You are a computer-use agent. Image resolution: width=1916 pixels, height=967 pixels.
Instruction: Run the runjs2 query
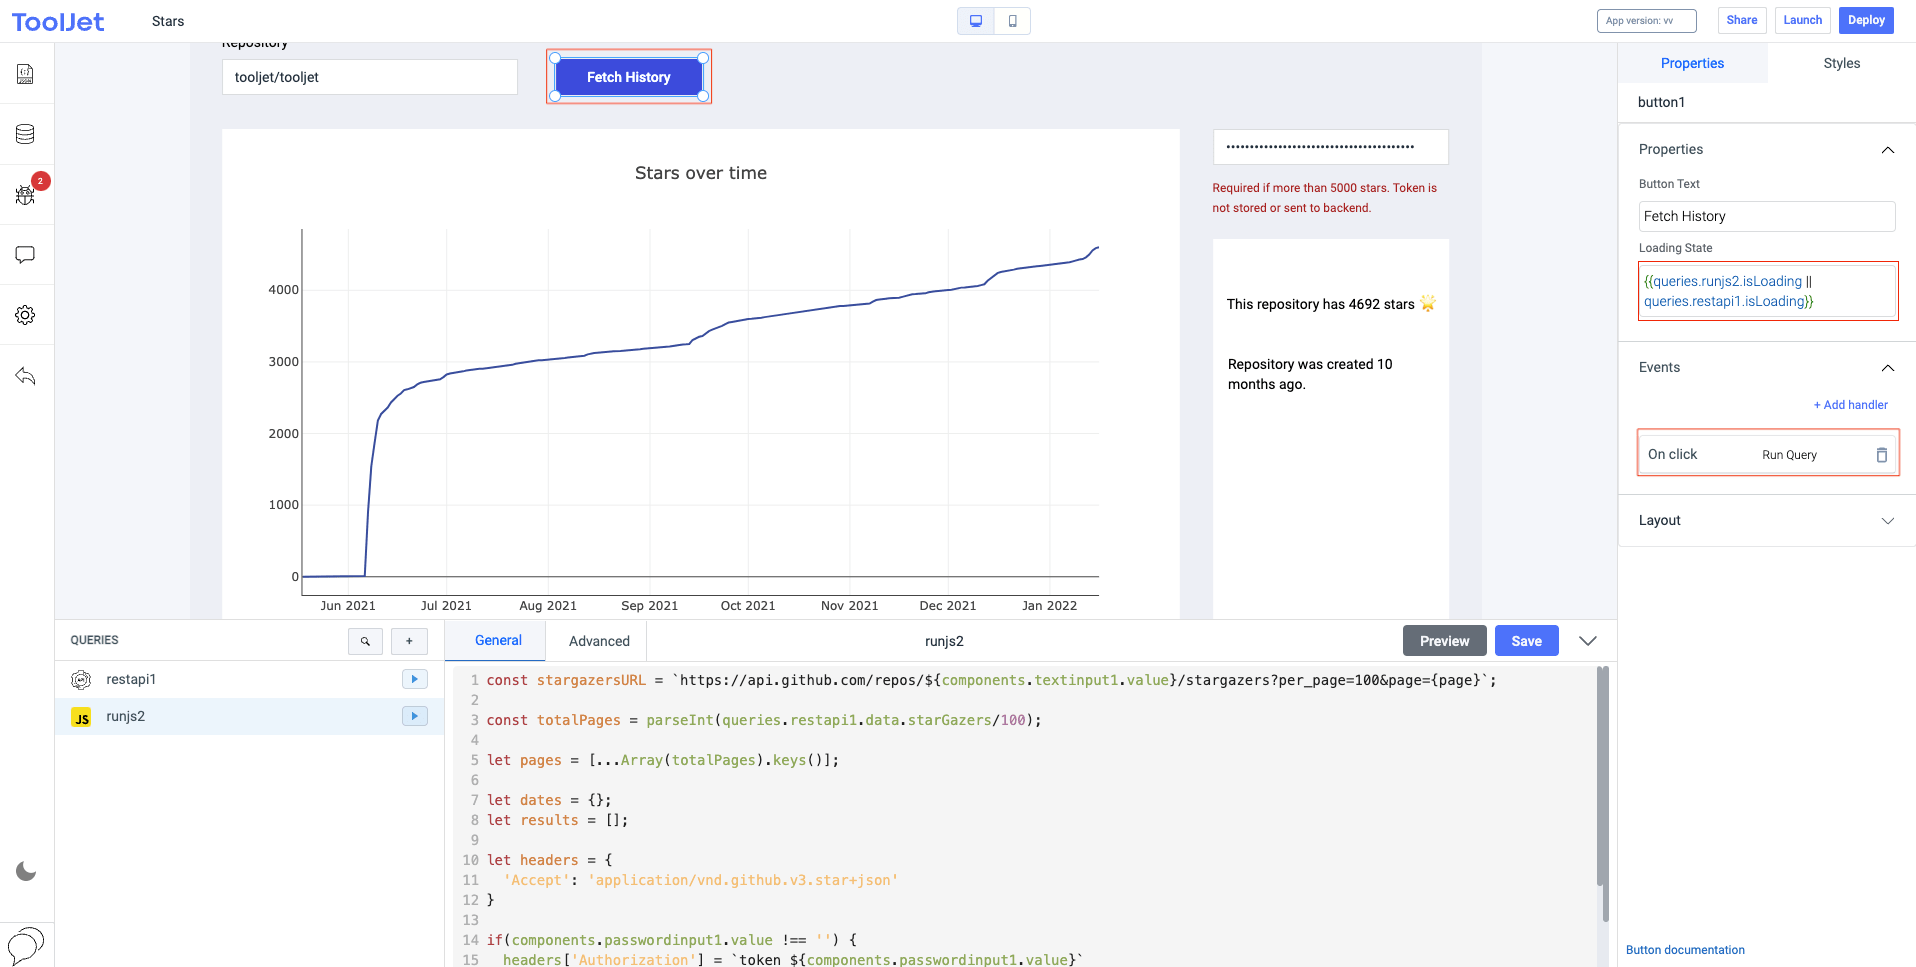tap(414, 716)
